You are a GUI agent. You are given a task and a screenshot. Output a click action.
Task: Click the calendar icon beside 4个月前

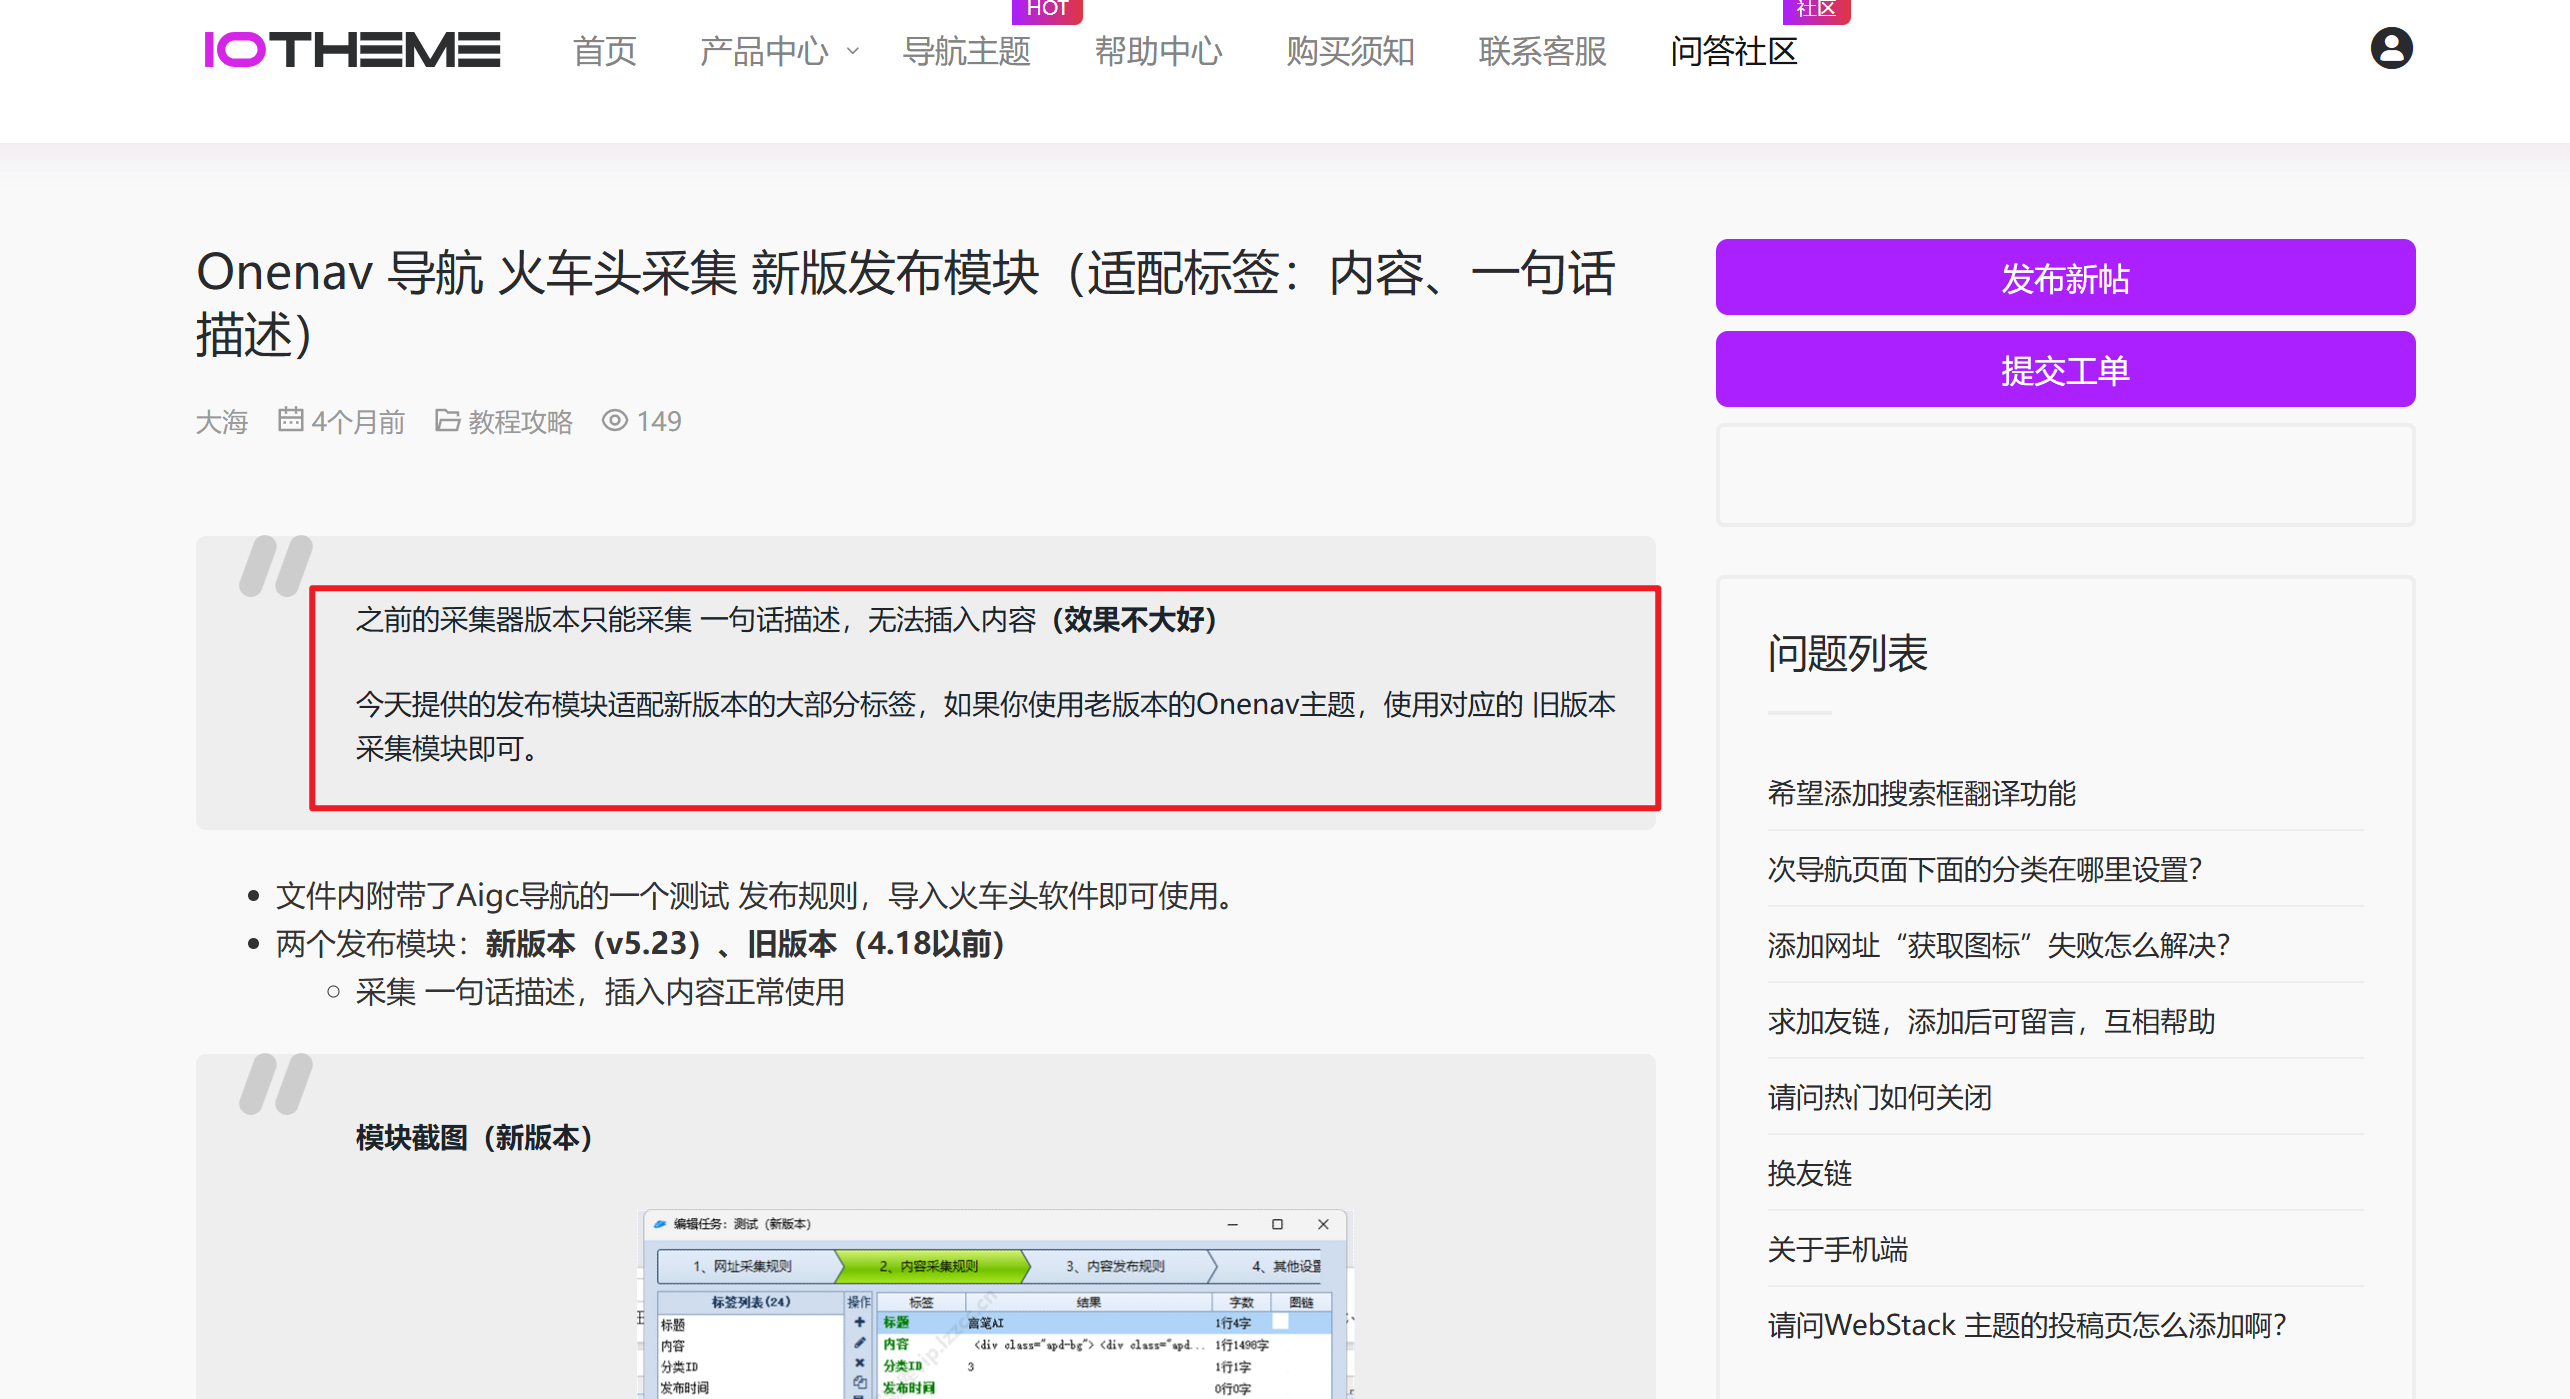tap(290, 420)
